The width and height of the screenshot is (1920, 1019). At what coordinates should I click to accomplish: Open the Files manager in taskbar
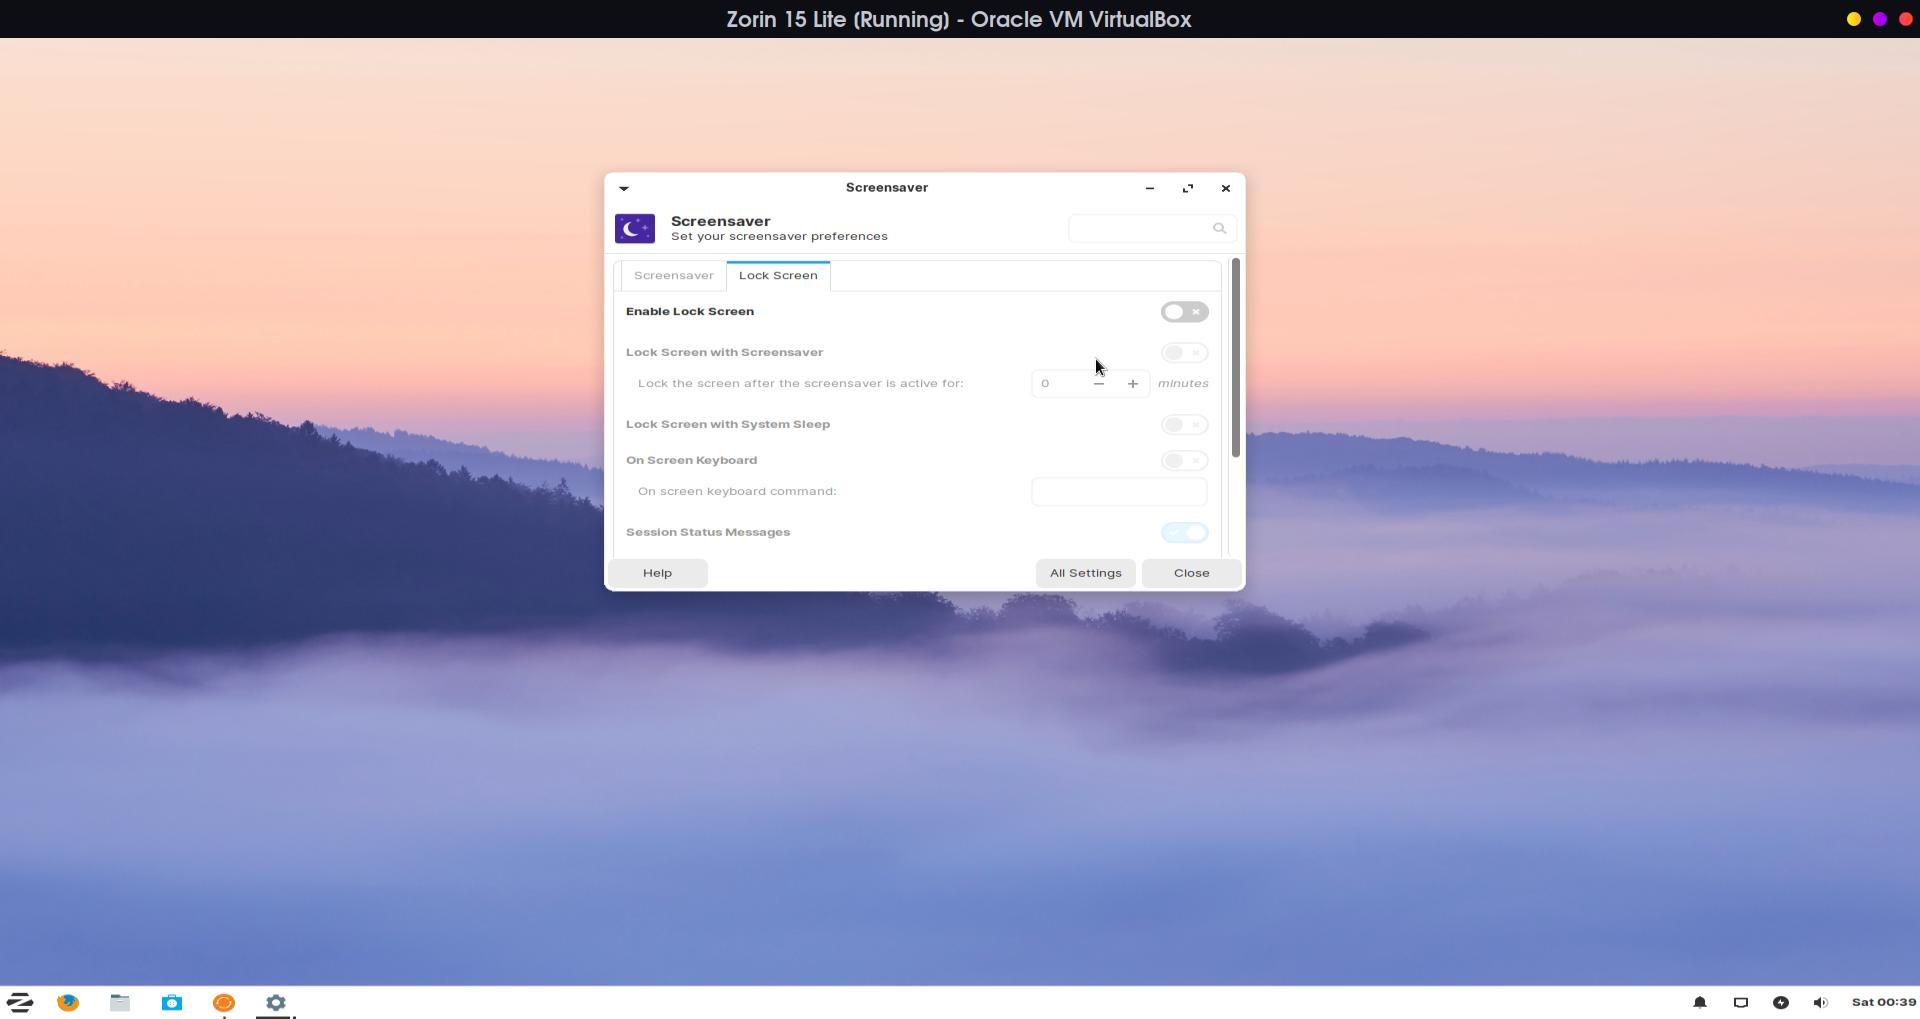(x=120, y=1002)
